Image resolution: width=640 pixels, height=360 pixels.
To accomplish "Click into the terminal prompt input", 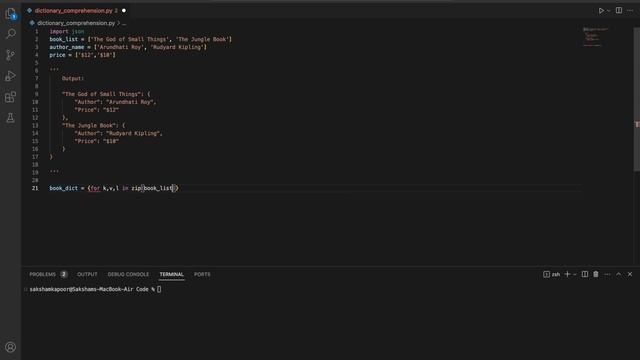I will (159, 289).
